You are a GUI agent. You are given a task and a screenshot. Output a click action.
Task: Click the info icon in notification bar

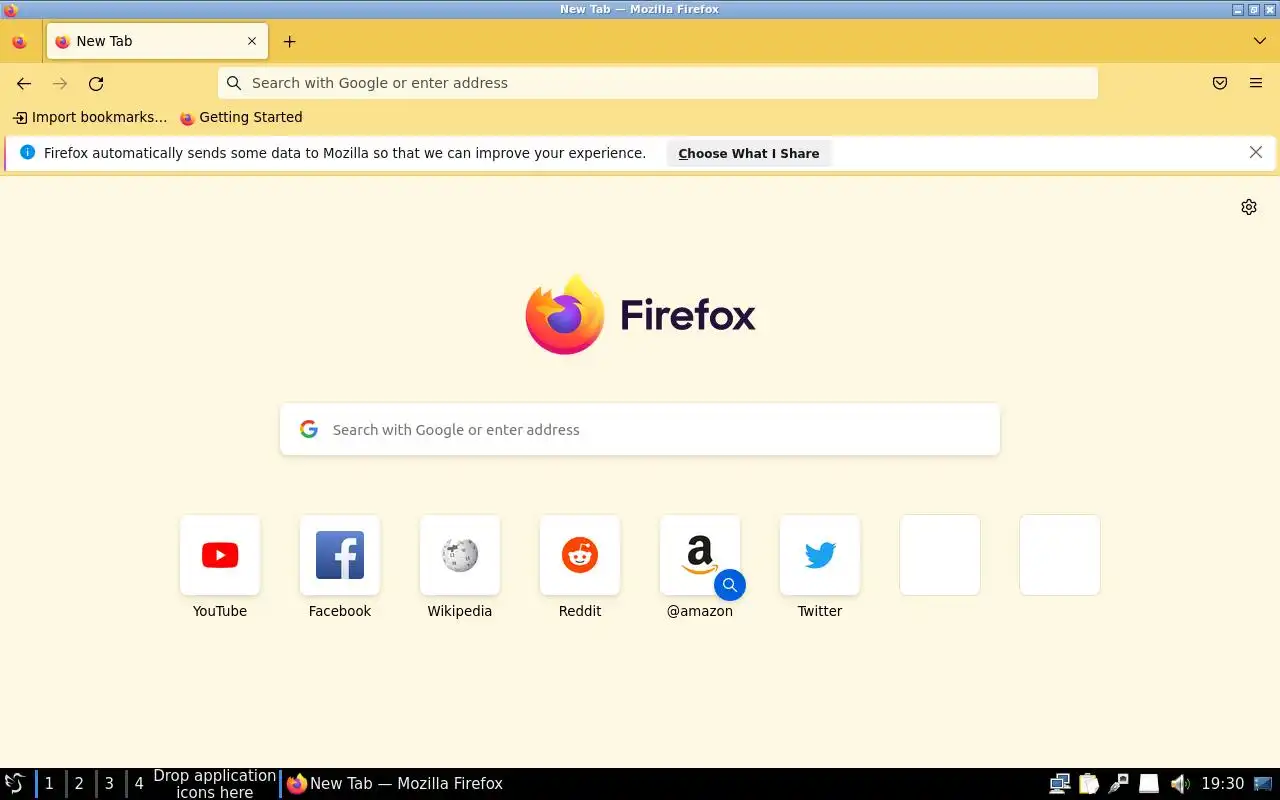tap(27, 152)
